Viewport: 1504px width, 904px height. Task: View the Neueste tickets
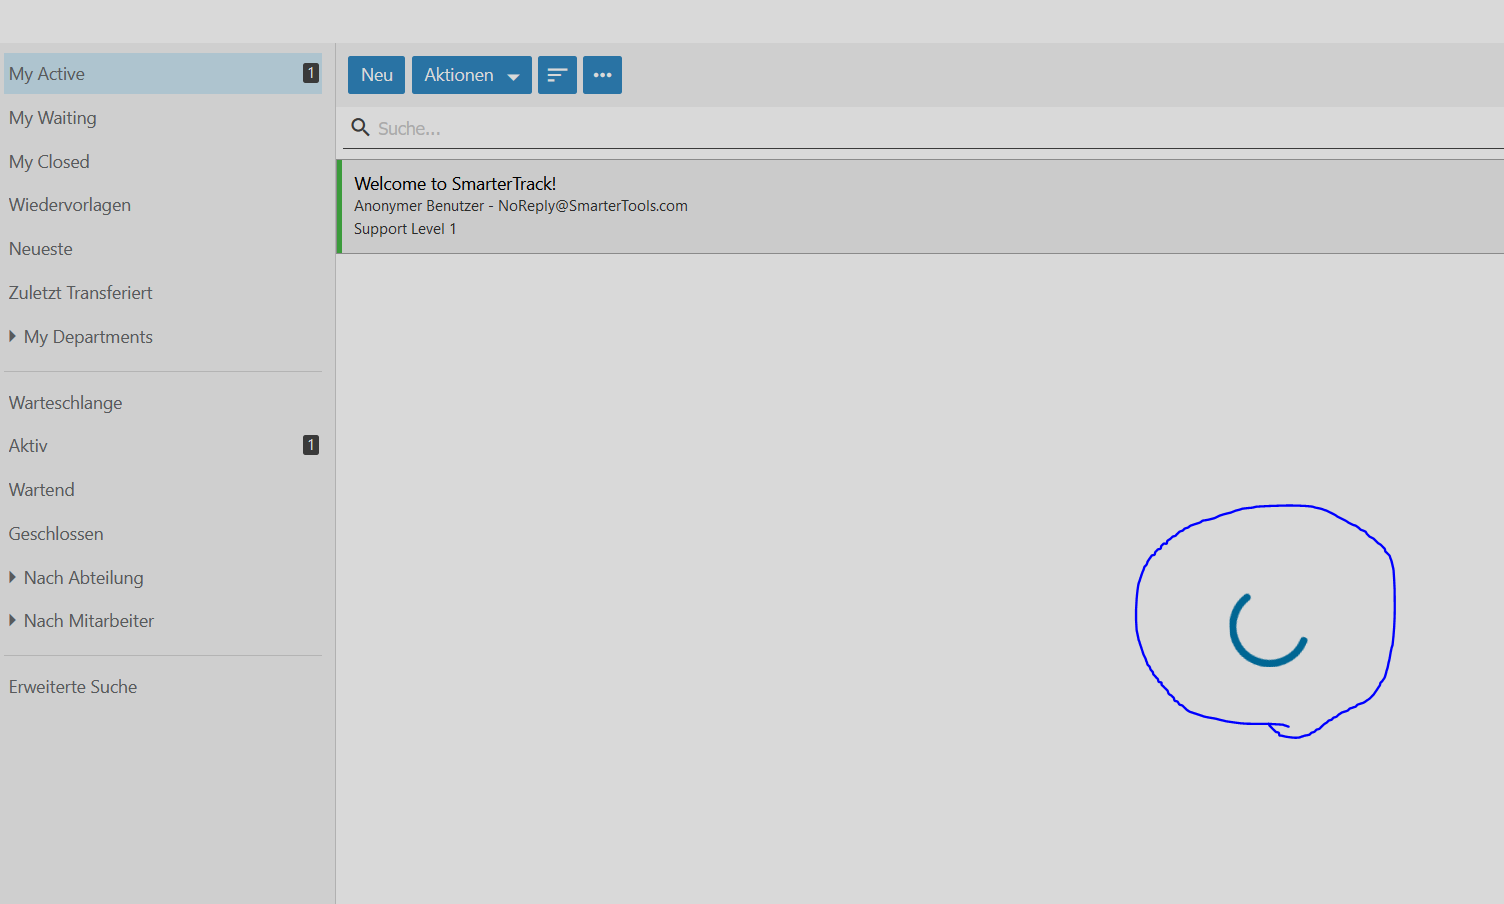point(41,249)
